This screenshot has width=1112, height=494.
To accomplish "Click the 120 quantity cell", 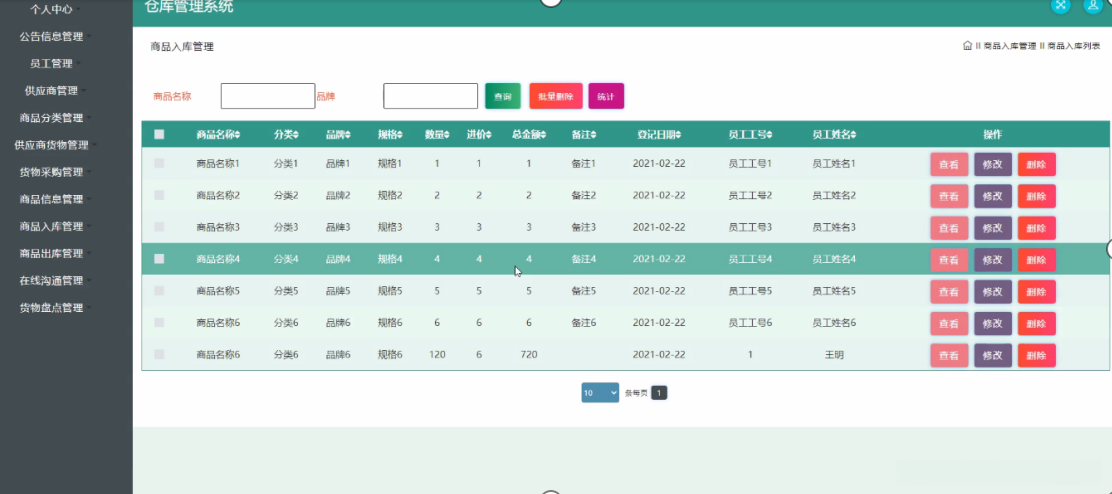I will coord(437,354).
